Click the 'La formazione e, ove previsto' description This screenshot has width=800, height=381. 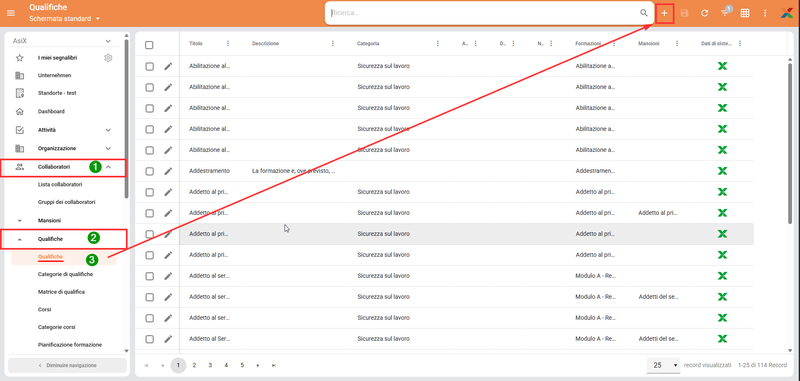tap(294, 171)
